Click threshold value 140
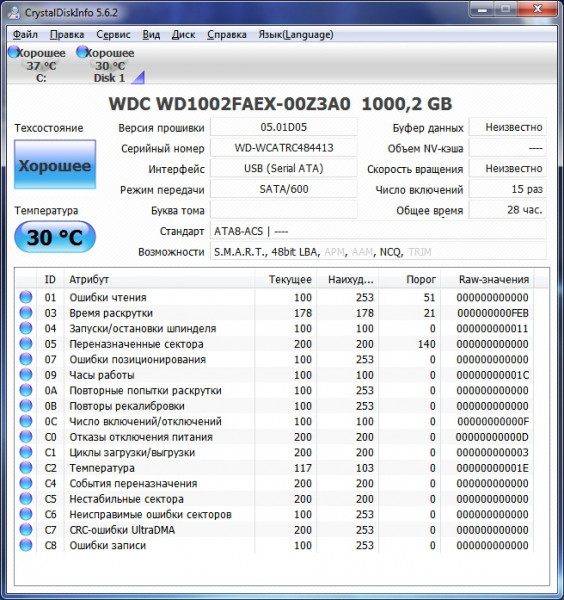The image size is (564, 600). 427,344
